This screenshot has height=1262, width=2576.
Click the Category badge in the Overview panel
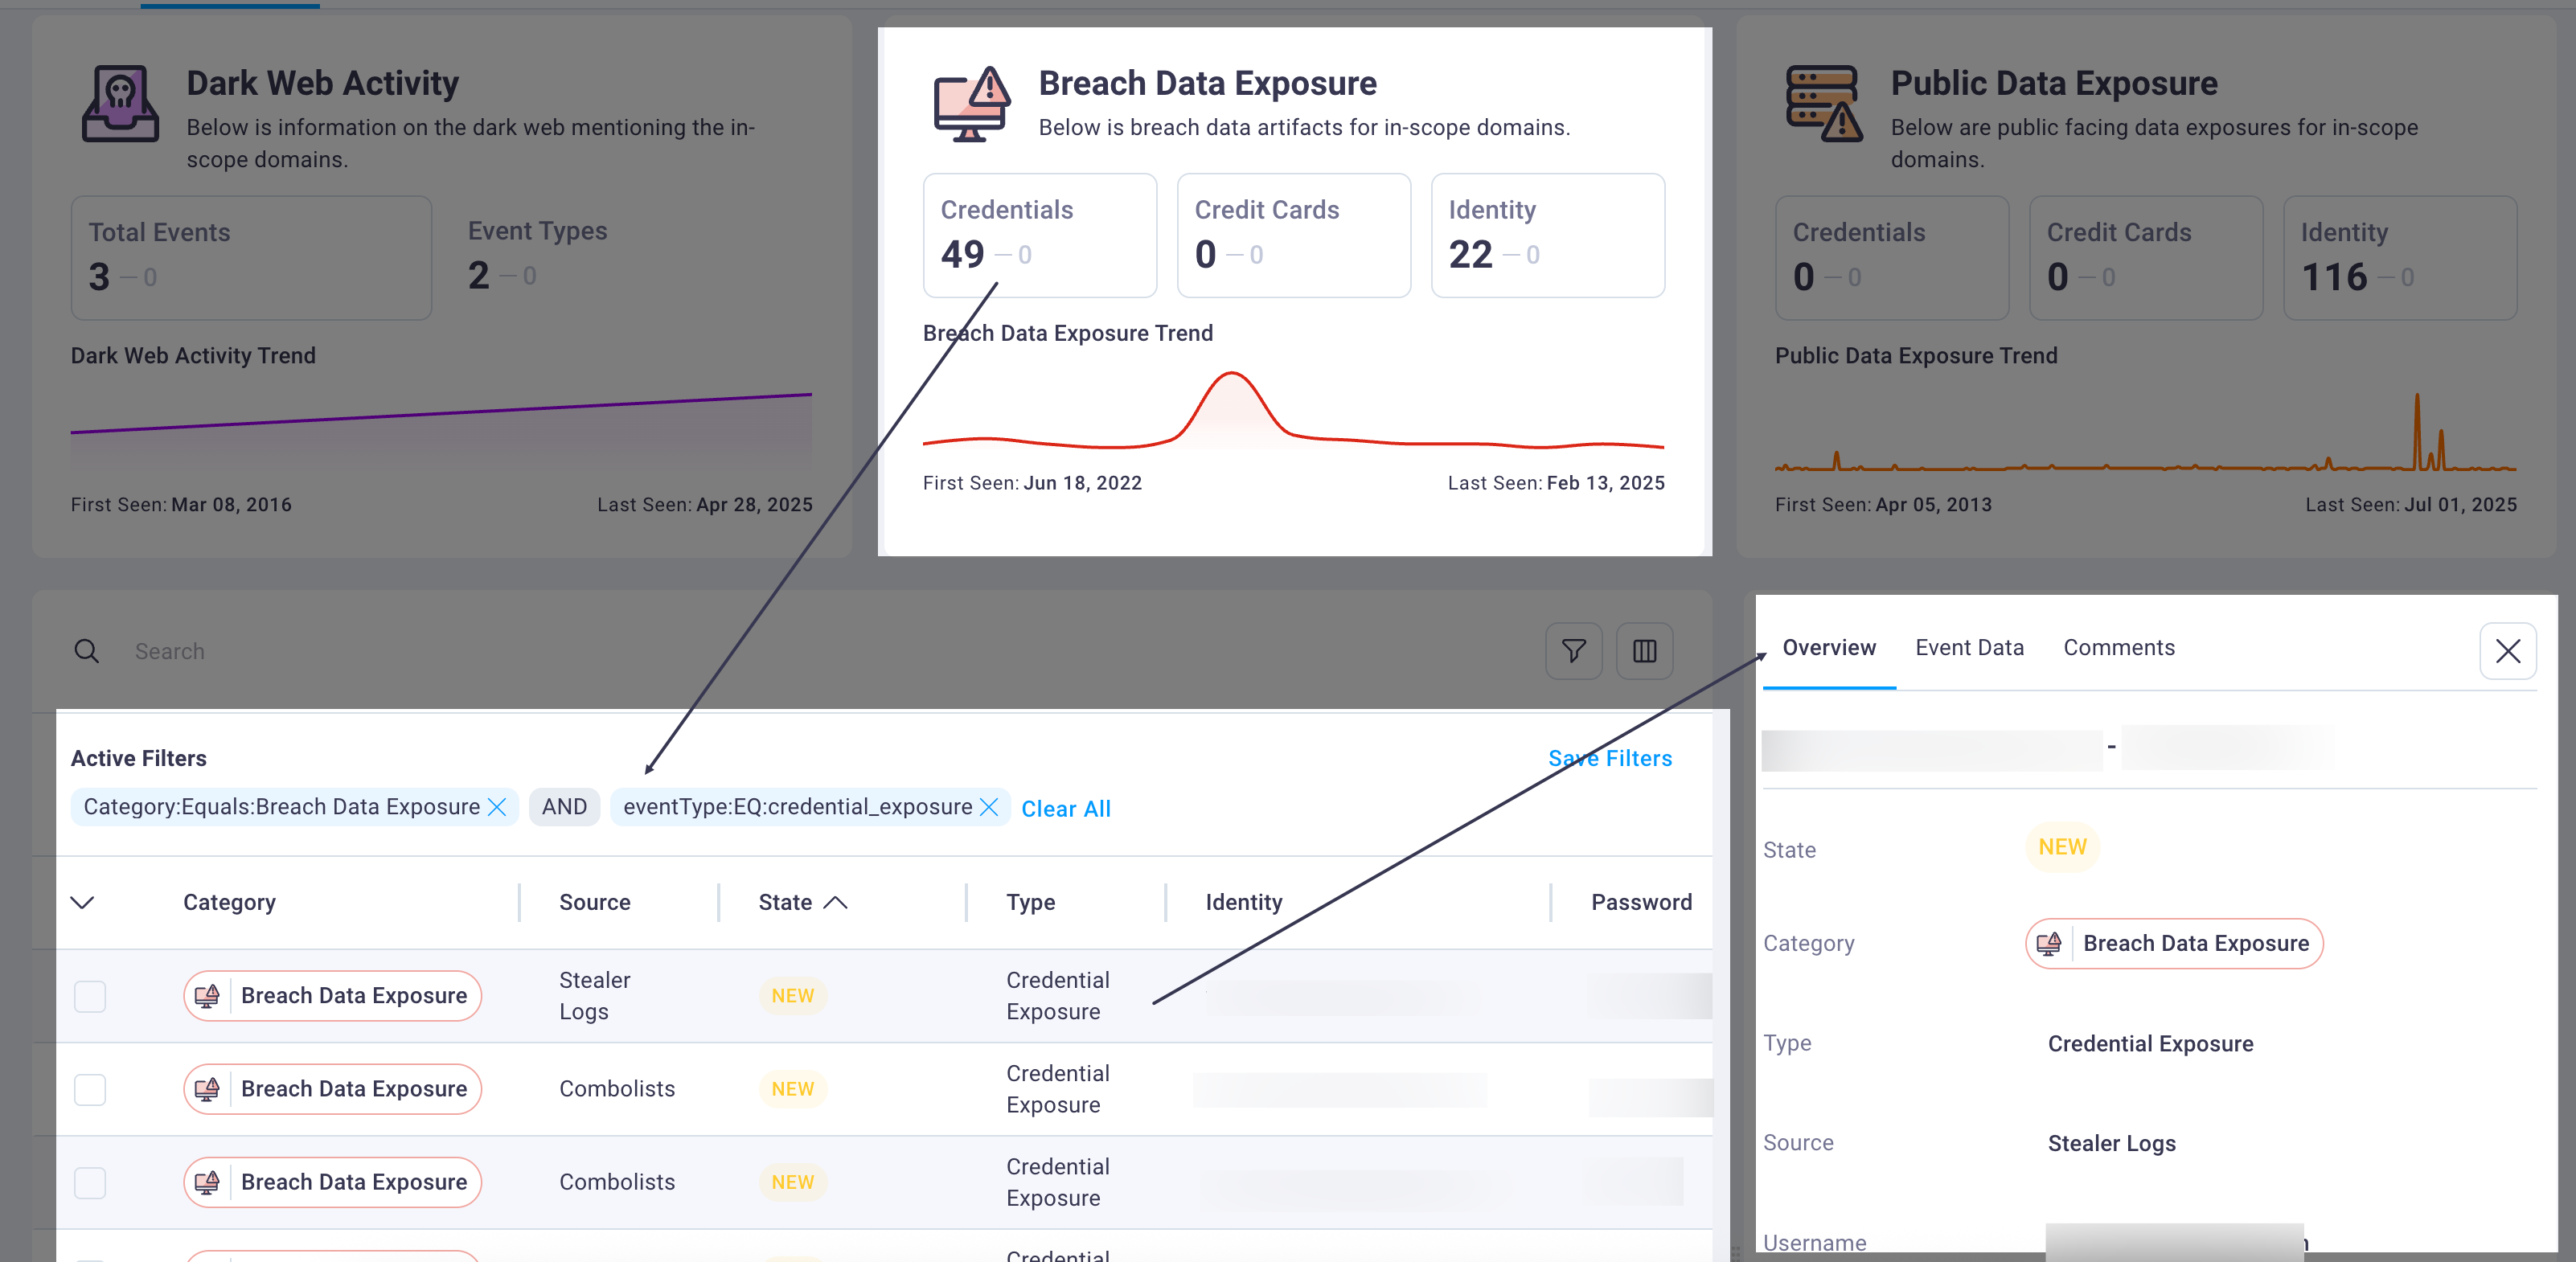point(2174,943)
